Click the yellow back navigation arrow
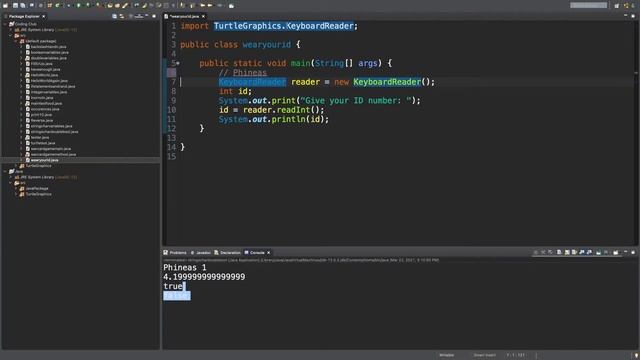This screenshot has width=640, height=360. click(202, 6)
